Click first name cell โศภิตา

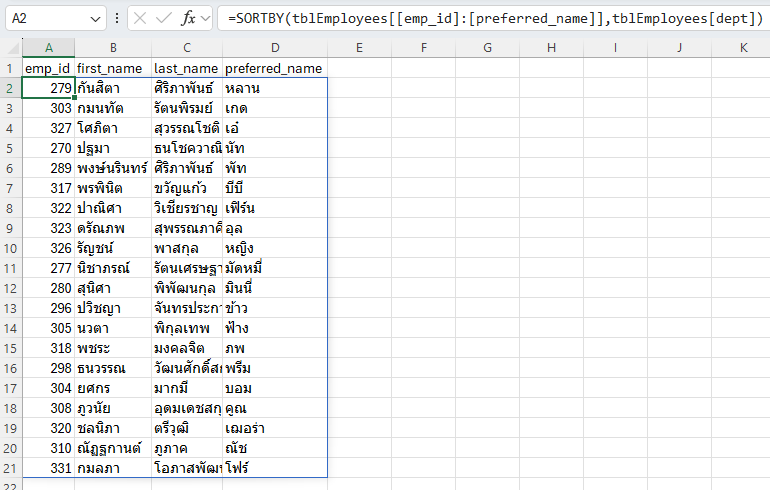pyautogui.click(x=113, y=128)
